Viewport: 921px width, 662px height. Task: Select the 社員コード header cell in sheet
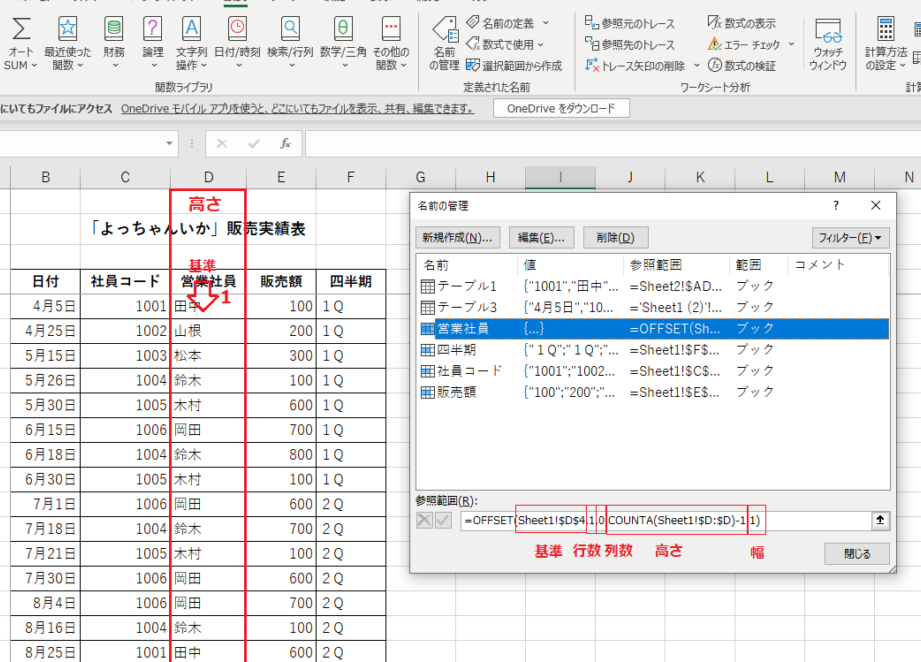coord(125,281)
